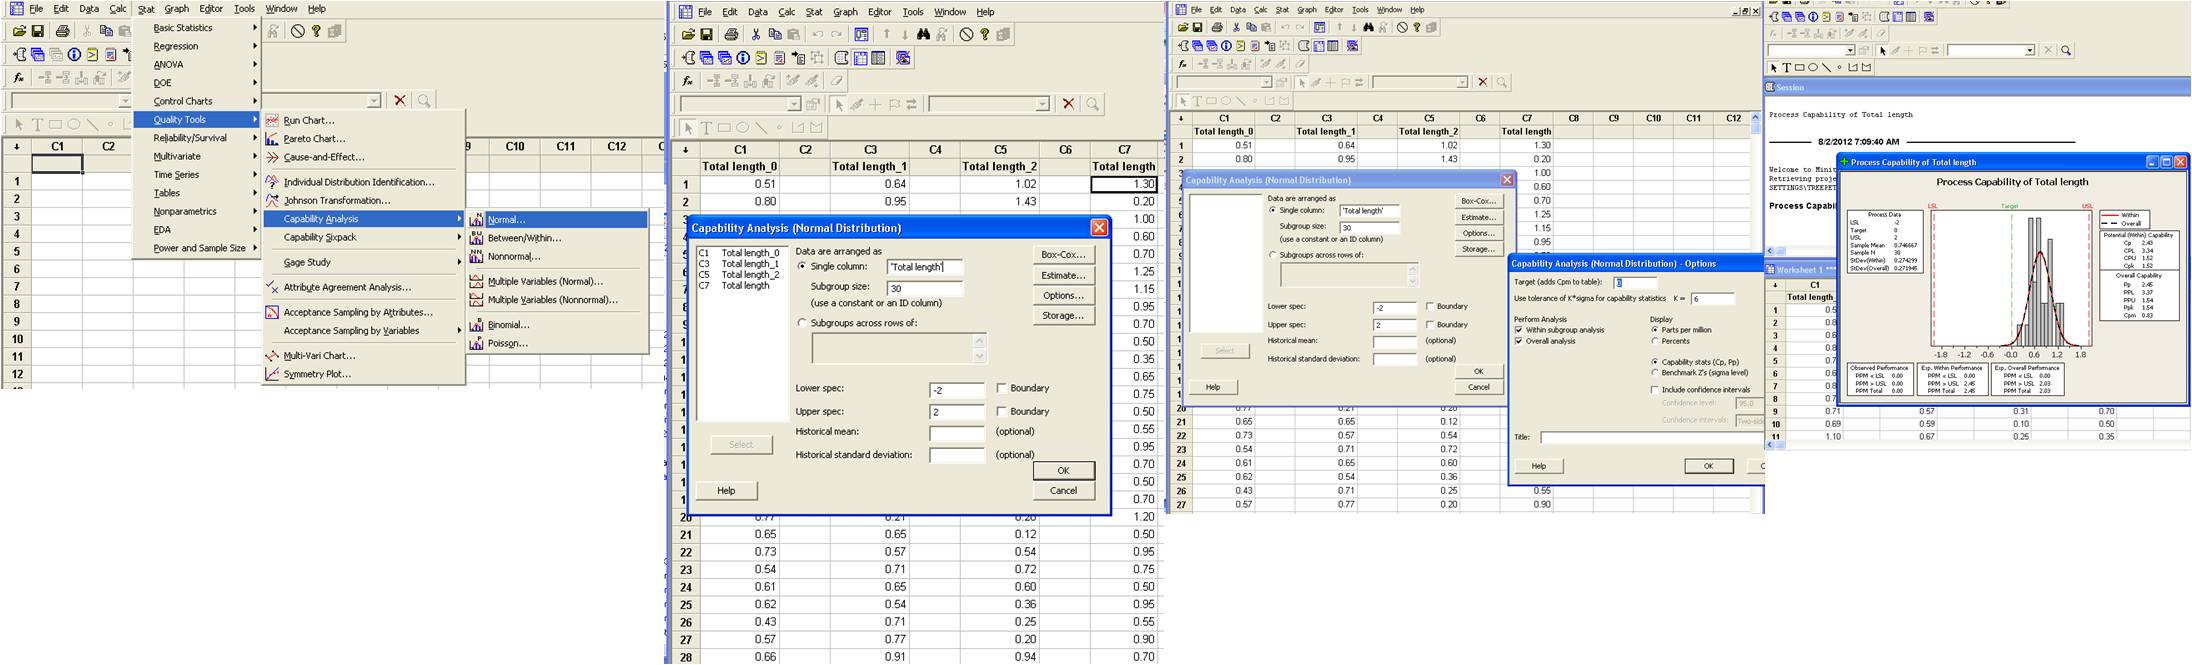The width and height of the screenshot is (2192, 665).
Task: Expand the Capability Sixpack submenu
Action: tap(364, 238)
